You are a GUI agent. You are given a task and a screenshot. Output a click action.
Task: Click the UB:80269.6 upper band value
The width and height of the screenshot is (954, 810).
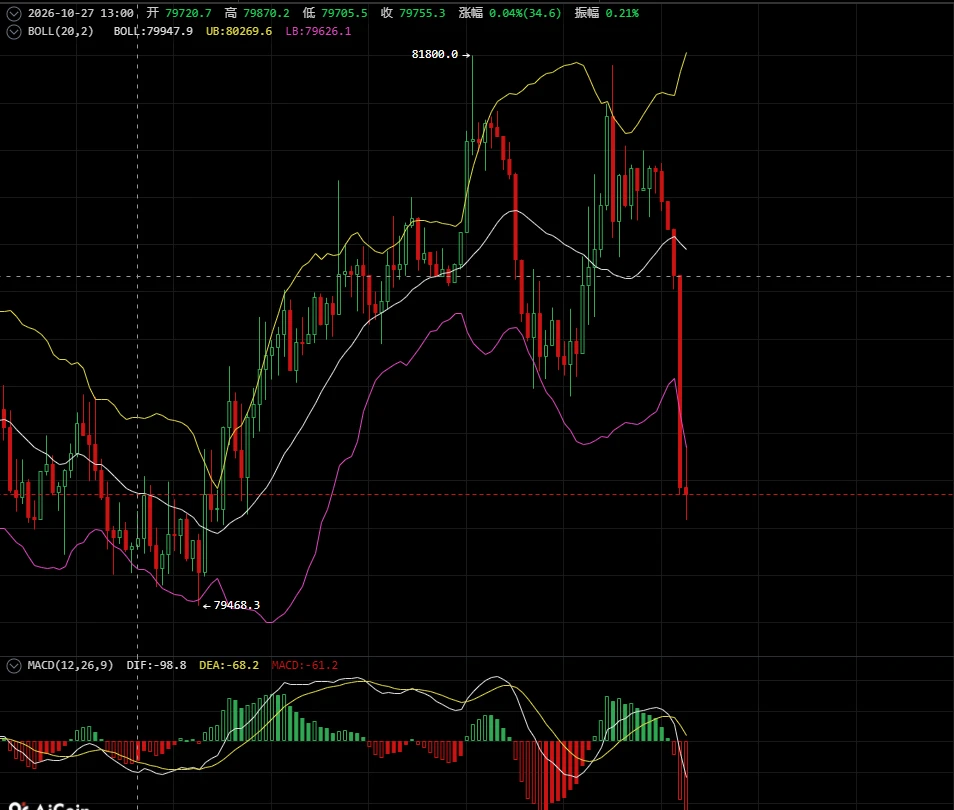coord(239,31)
